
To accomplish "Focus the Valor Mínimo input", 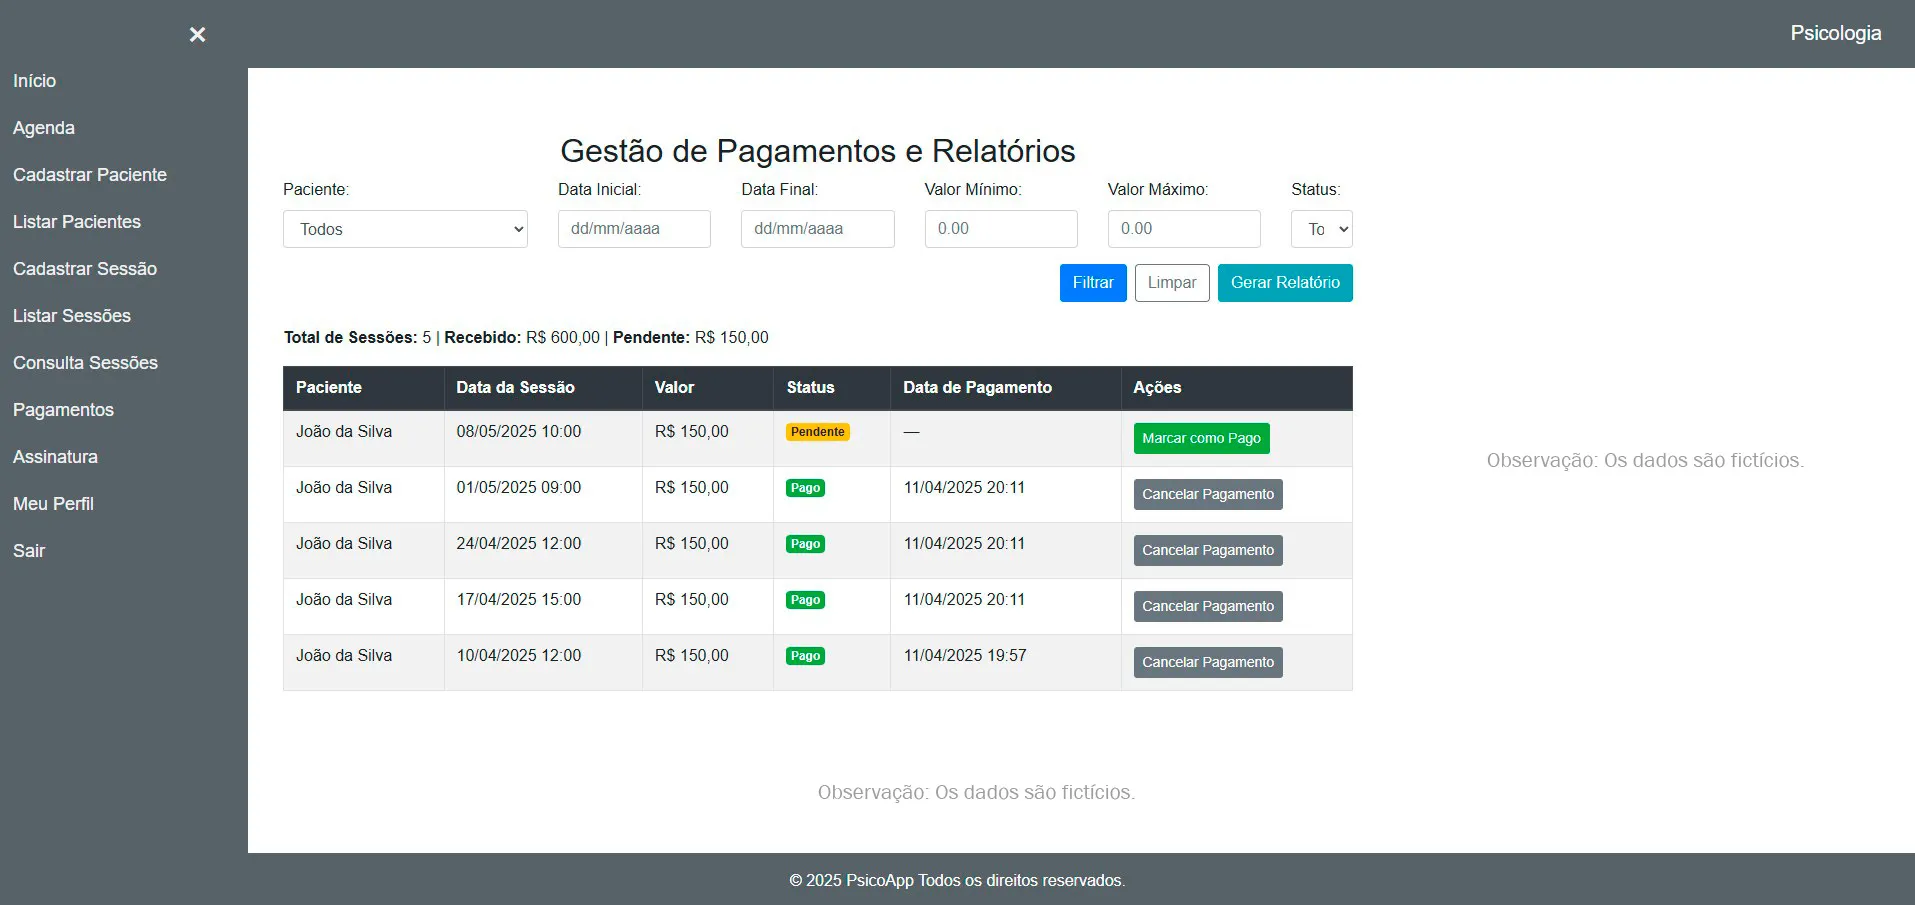I will [x=1000, y=229].
